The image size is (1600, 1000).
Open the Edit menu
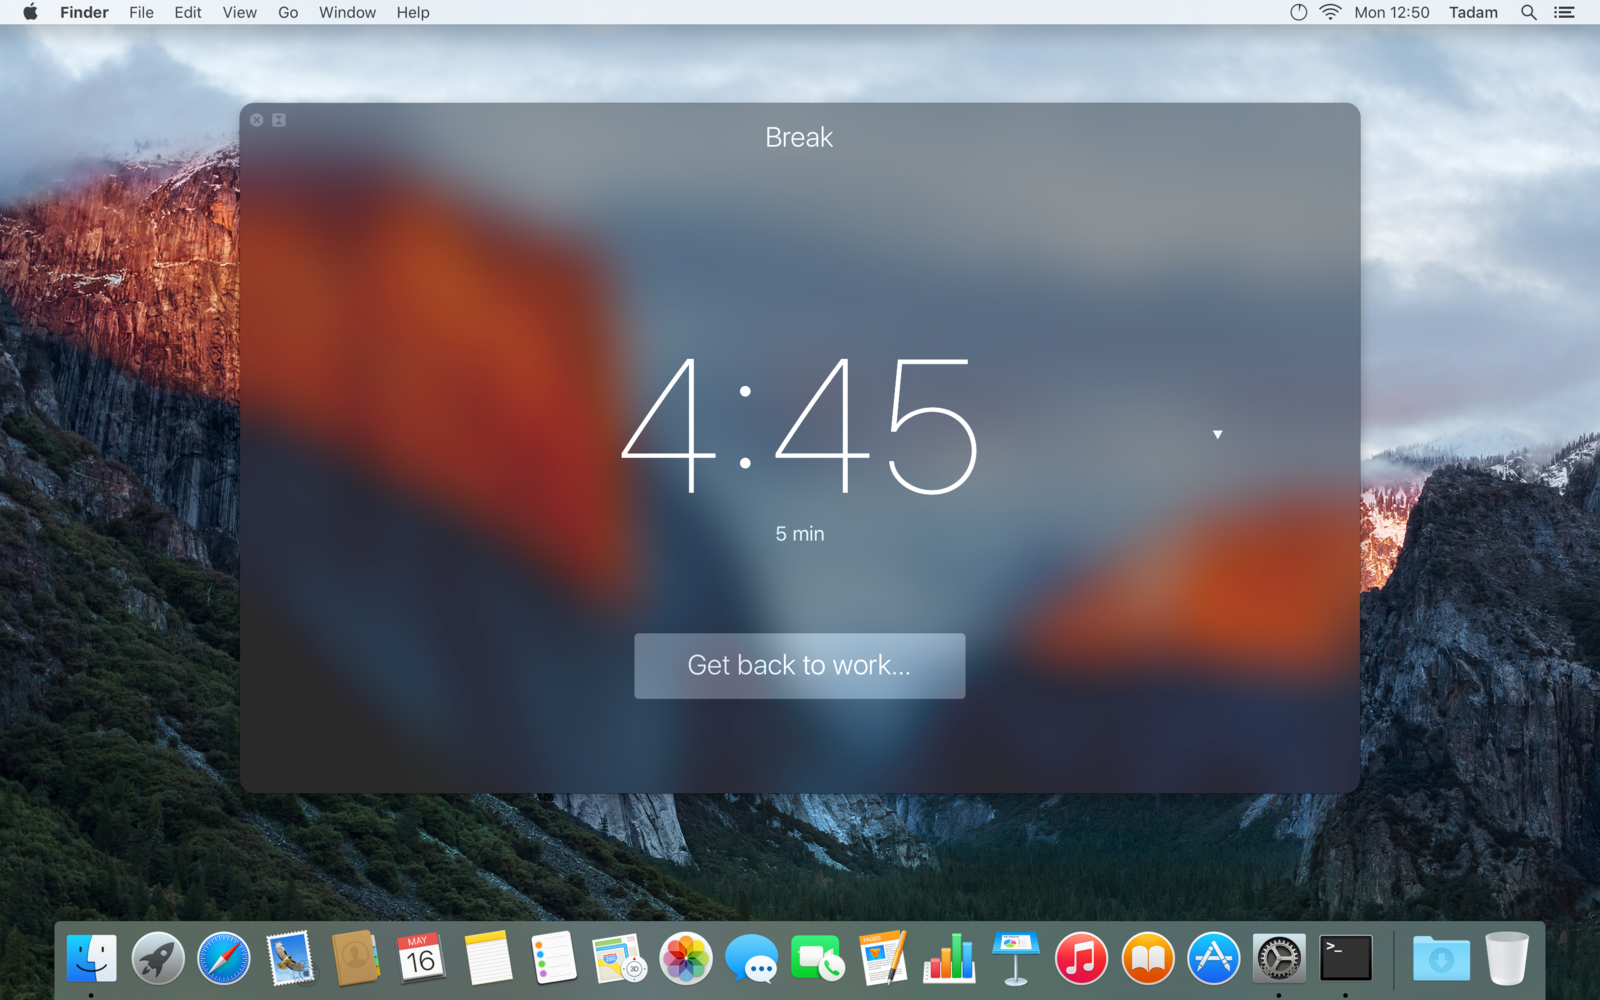(188, 12)
